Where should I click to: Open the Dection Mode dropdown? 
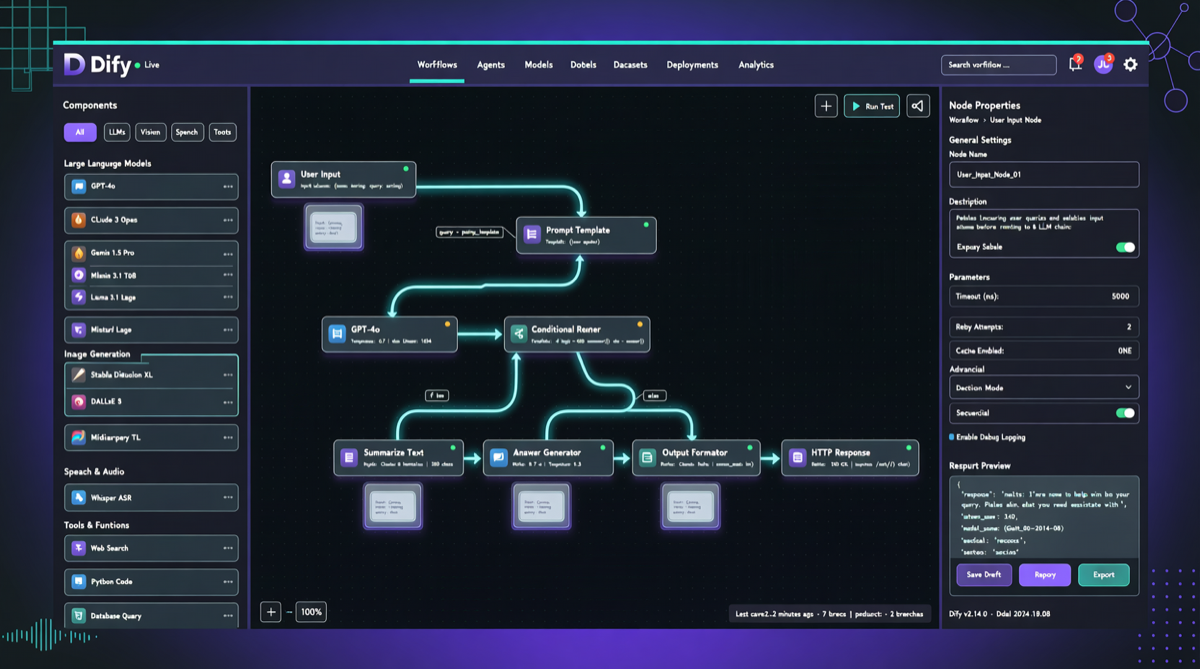1044,387
